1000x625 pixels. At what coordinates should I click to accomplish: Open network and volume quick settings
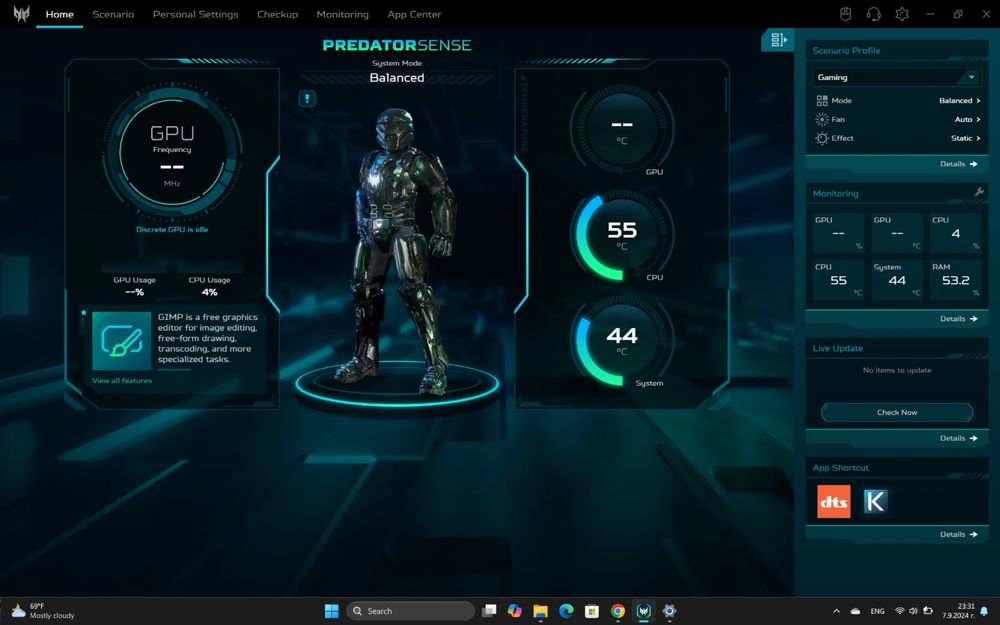tap(913, 611)
